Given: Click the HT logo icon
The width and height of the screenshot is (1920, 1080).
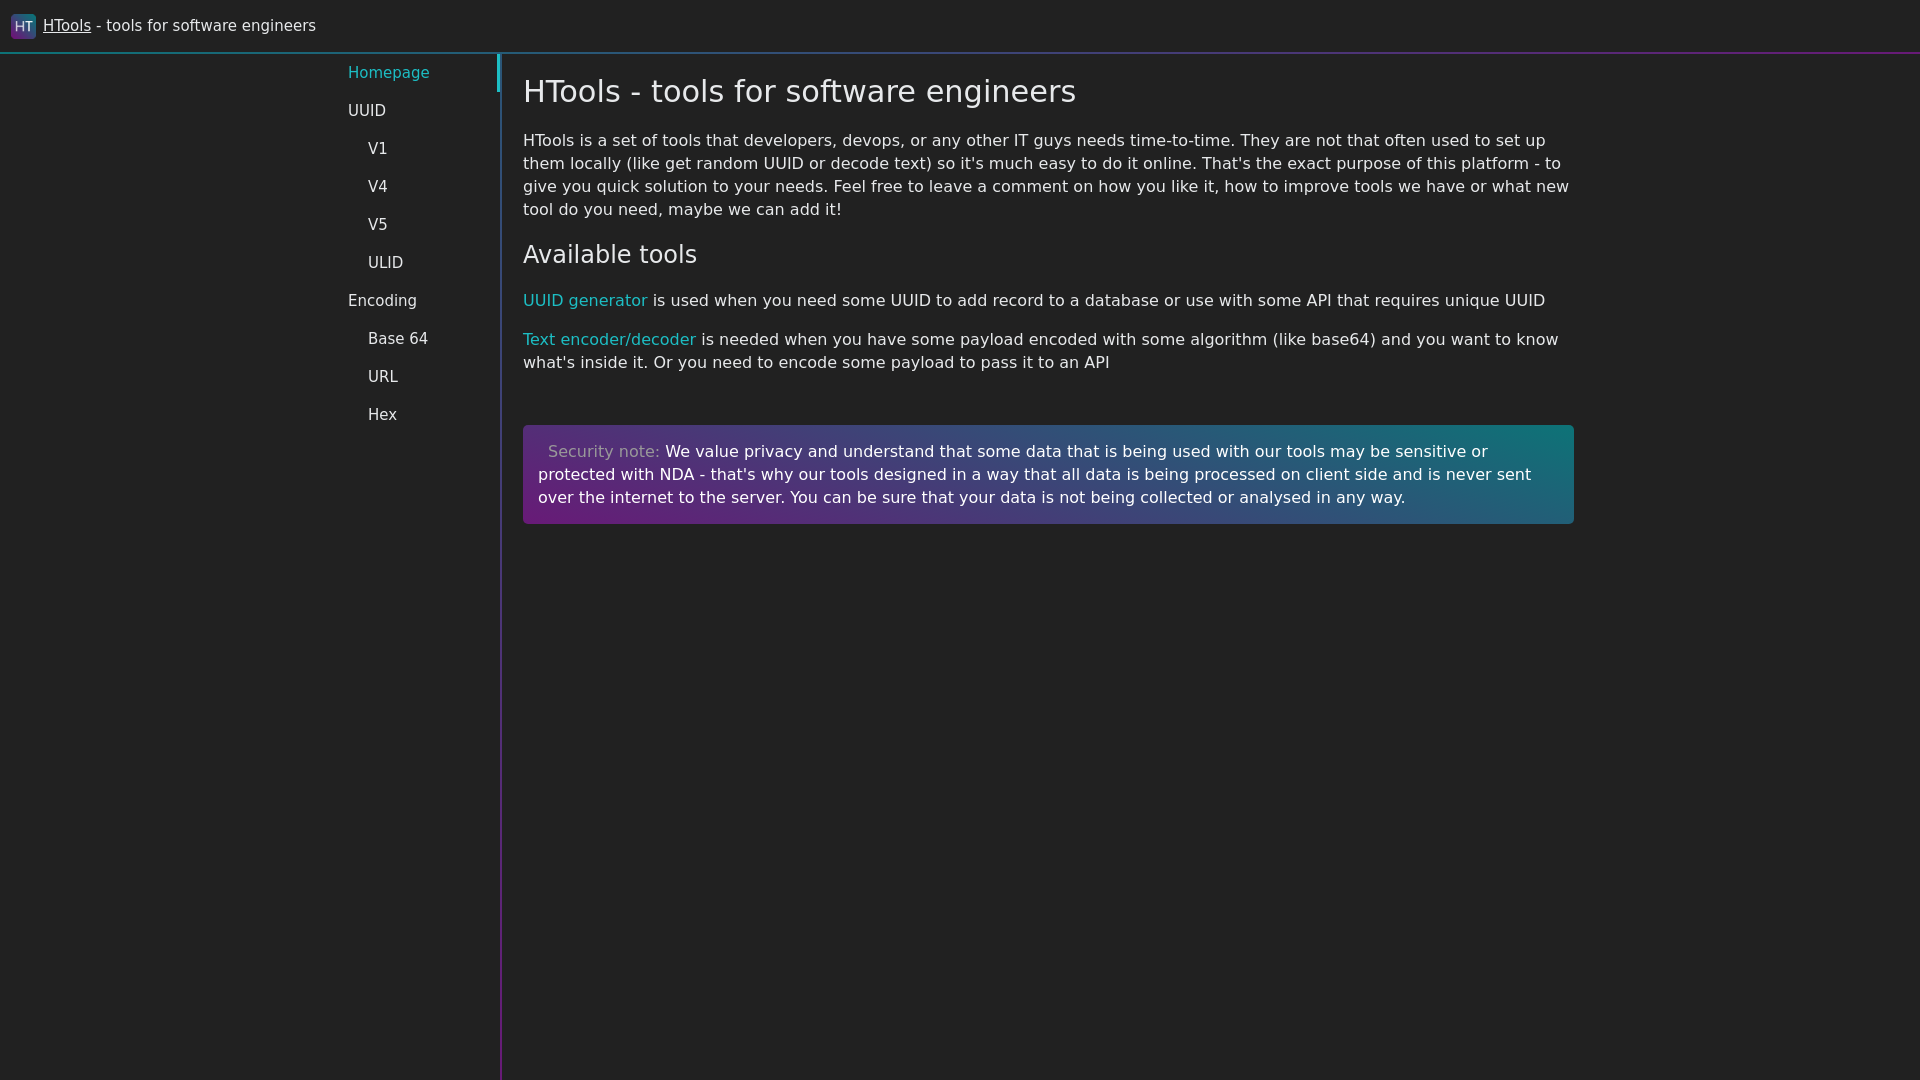Looking at the screenshot, I should click(23, 26).
